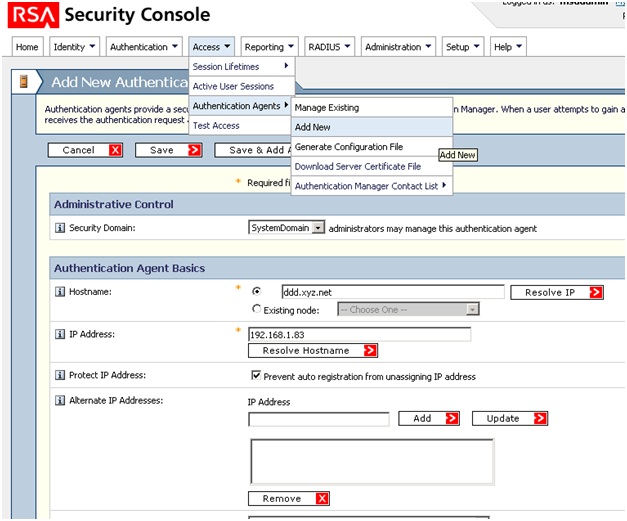Open the Authentication menu
The image size is (627, 521).
click(144, 47)
